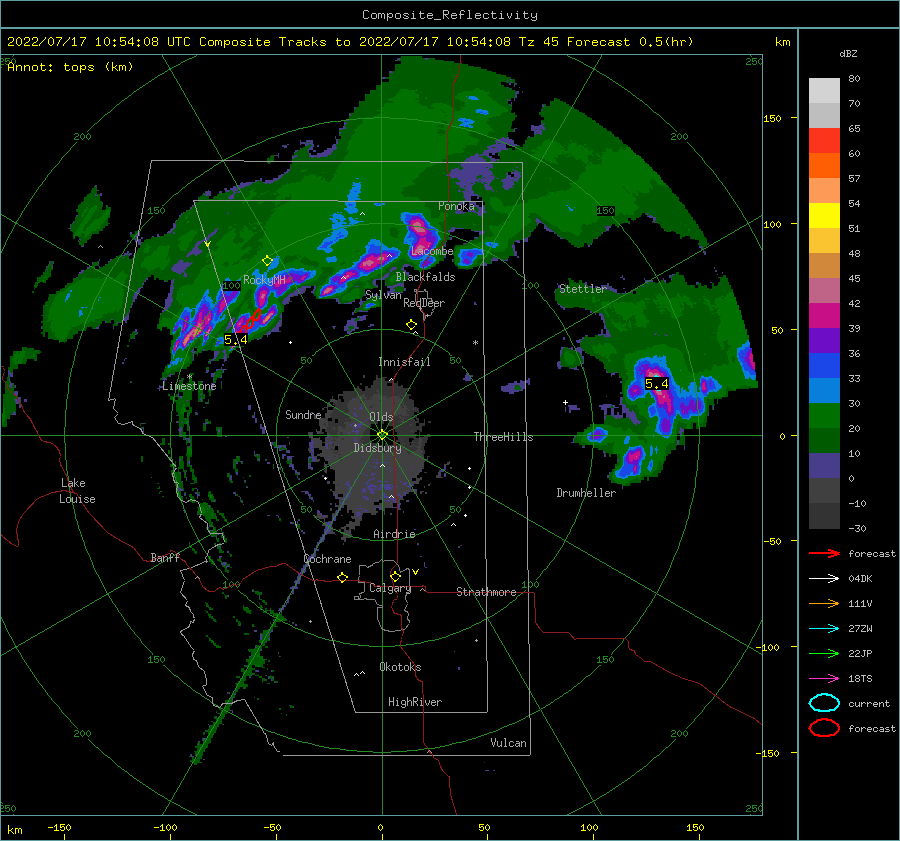
Task: Click the 111V legend label
Action: [860, 603]
